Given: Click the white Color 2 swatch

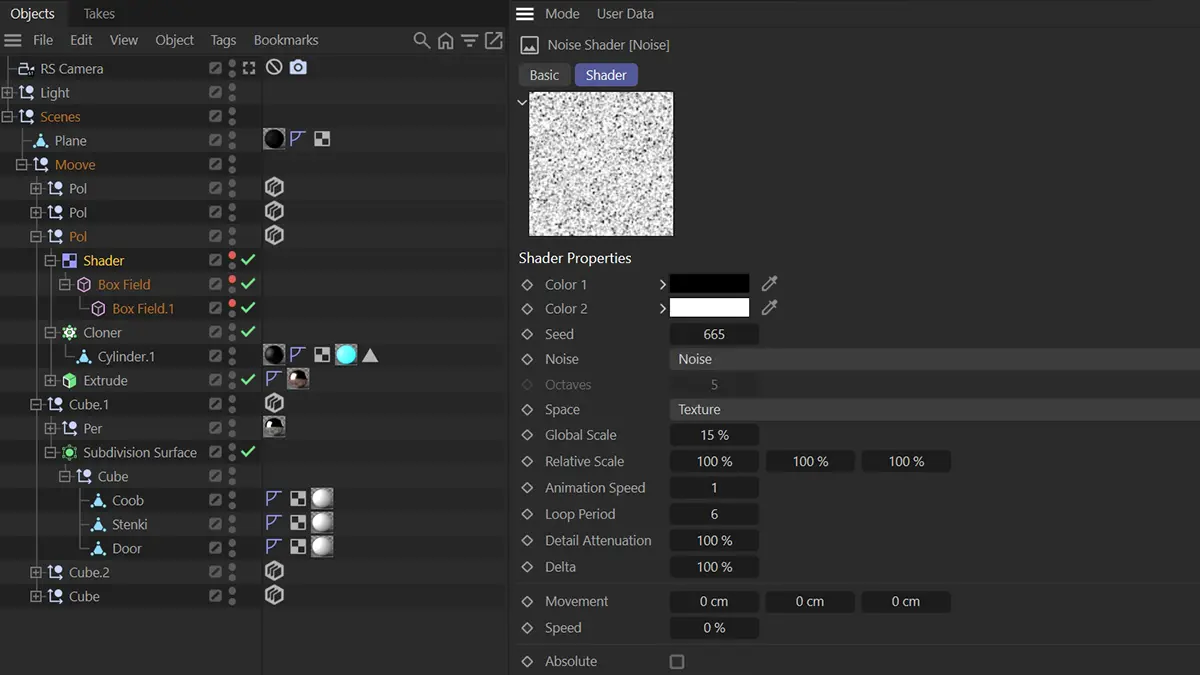Looking at the screenshot, I should click(709, 308).
